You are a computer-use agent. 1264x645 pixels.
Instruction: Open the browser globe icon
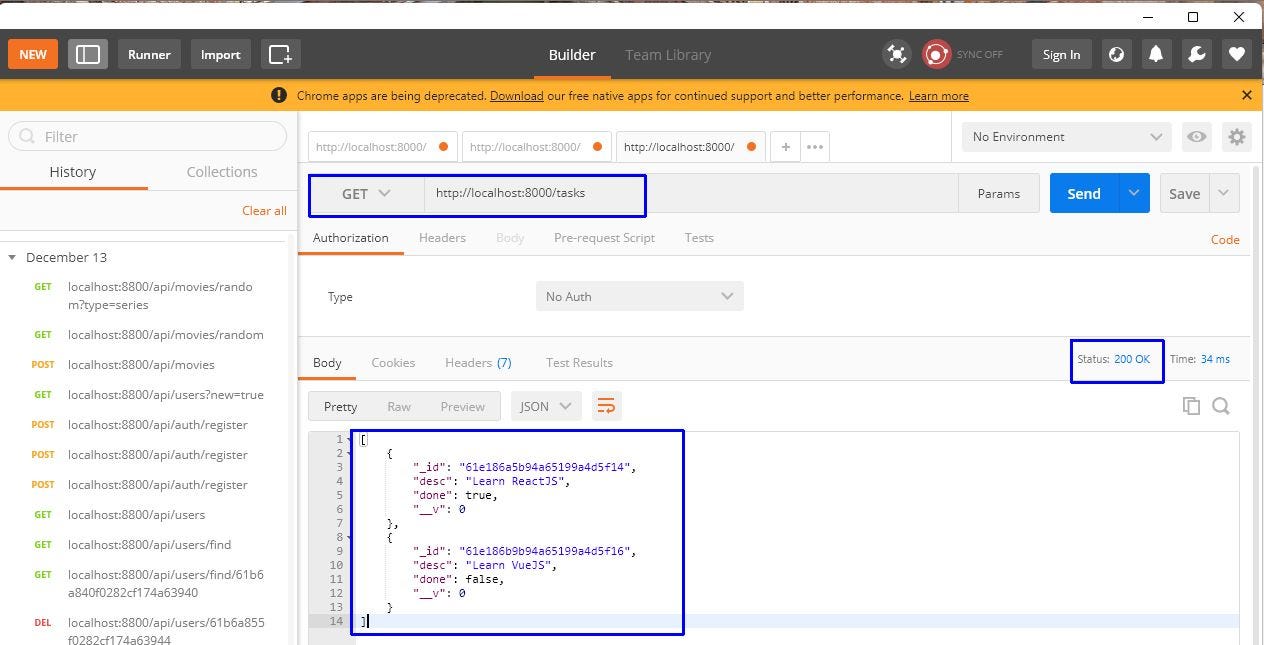click(x=1117, y=54)
